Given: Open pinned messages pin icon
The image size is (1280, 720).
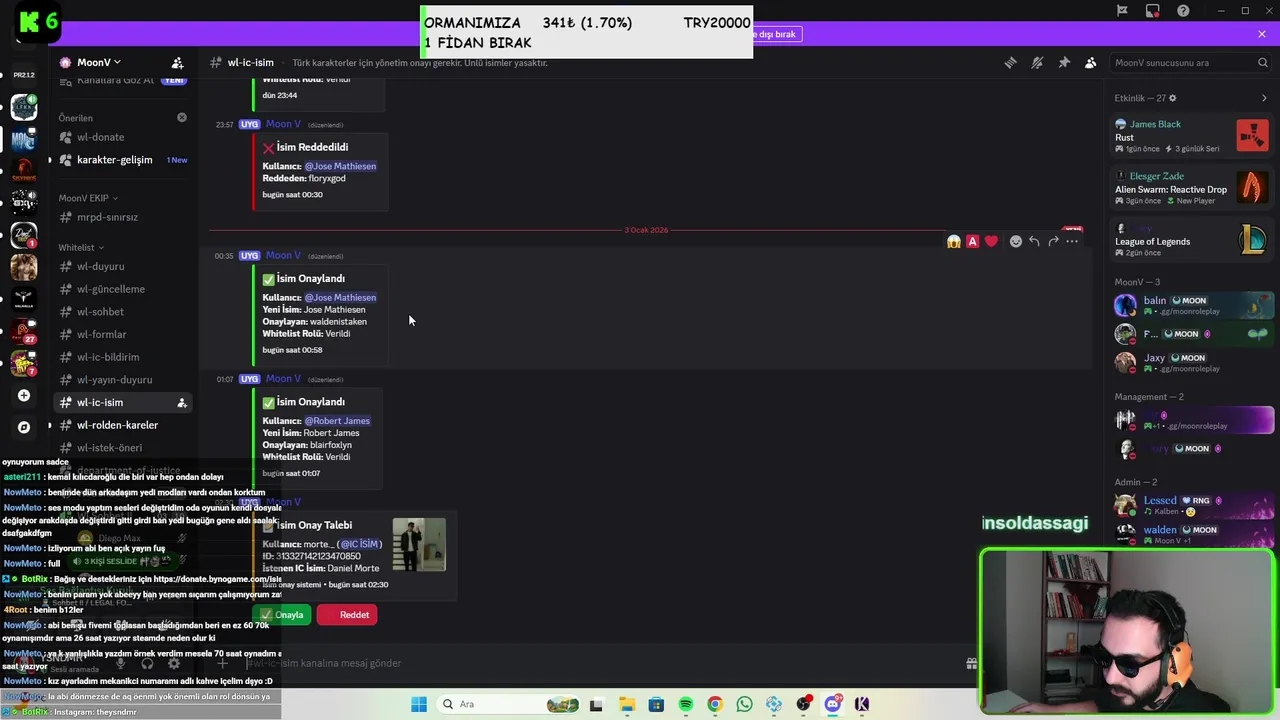Looking at the screenshot, I should click(1064, 62).
